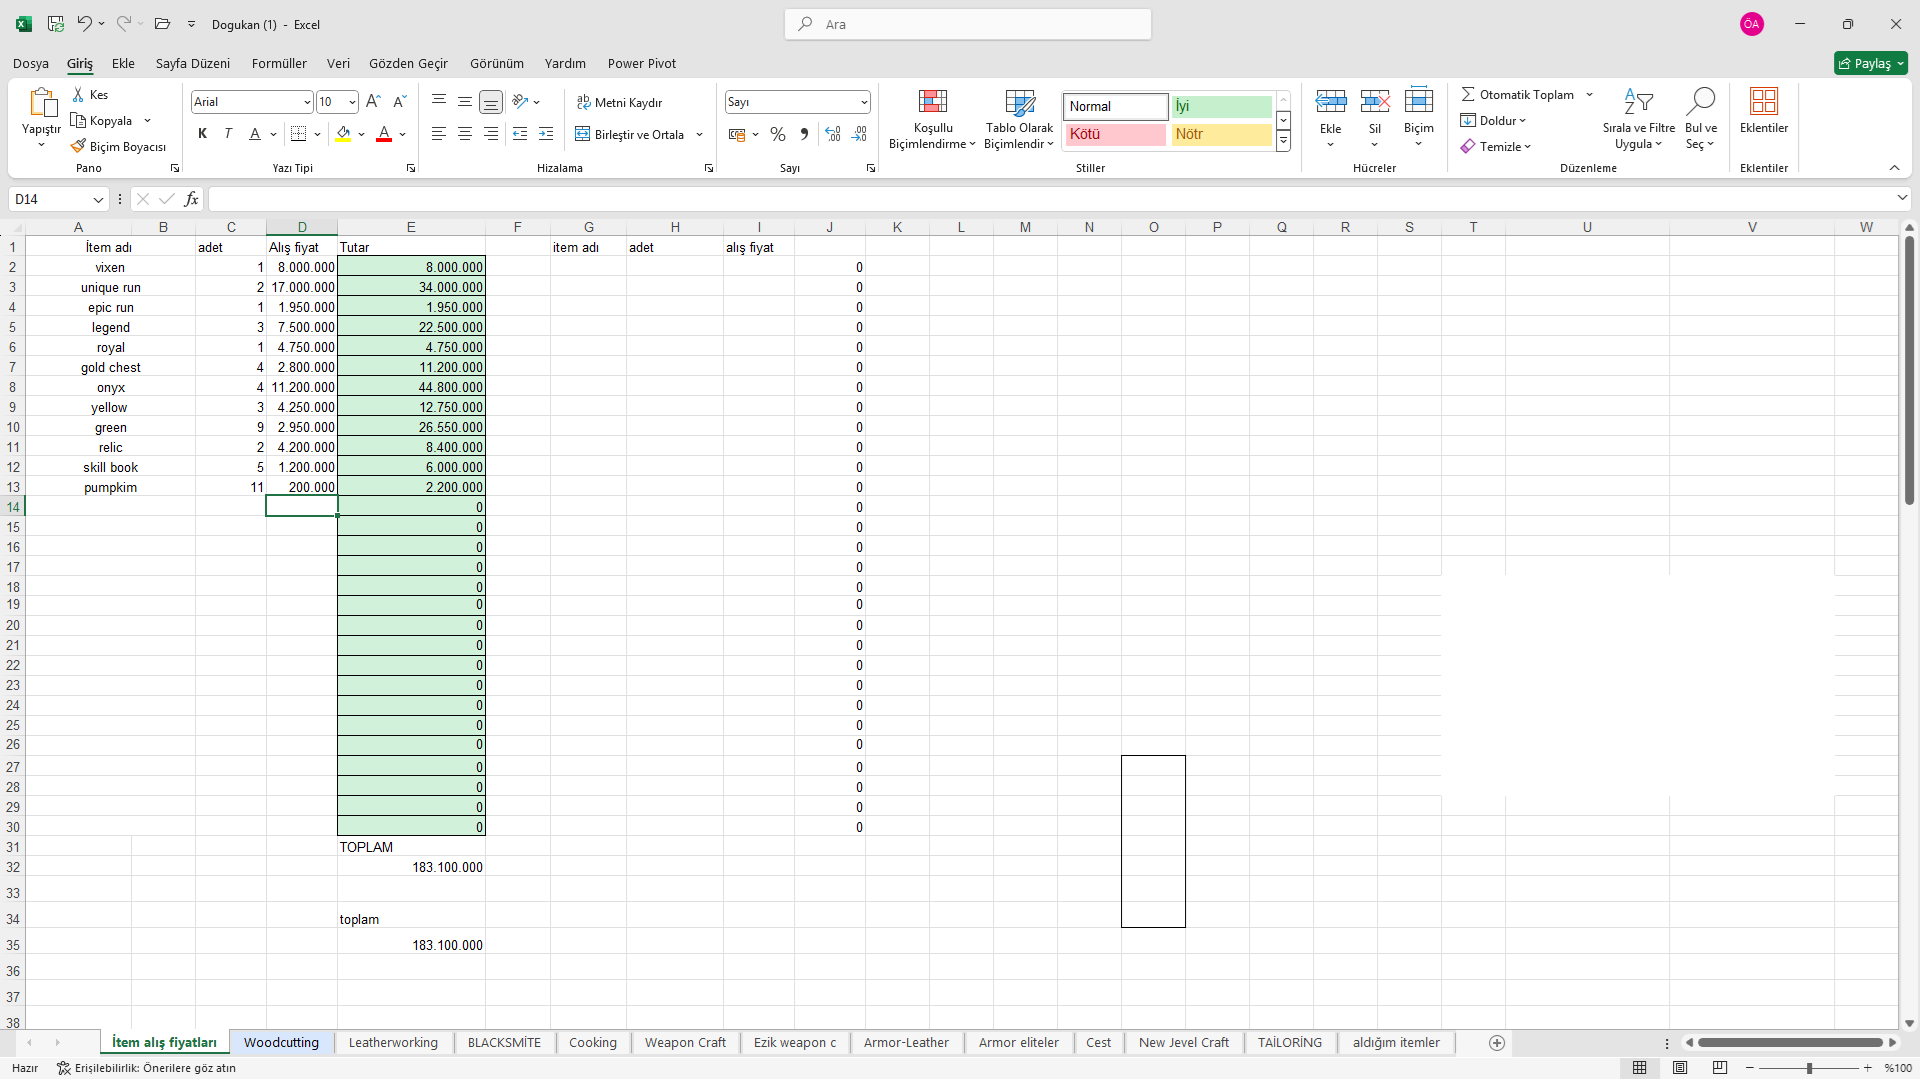Expand the formula bar
1920x1080 pixels.
[x=1902, y=199]
